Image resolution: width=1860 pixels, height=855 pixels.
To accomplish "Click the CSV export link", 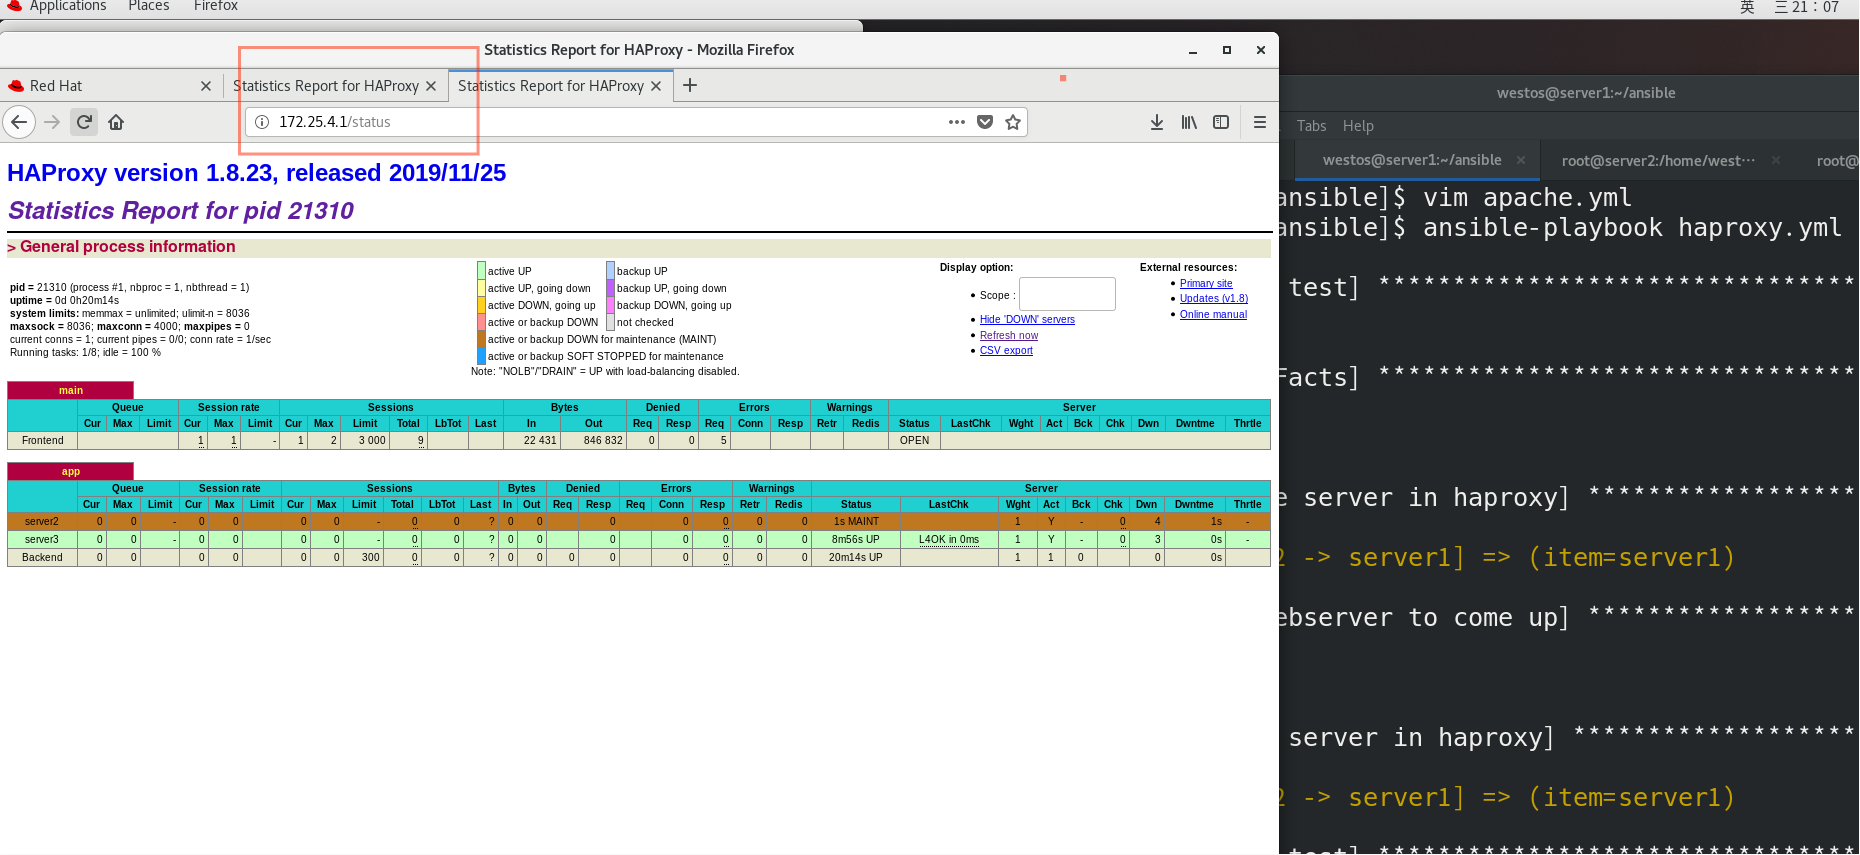I will [1006, 350].
